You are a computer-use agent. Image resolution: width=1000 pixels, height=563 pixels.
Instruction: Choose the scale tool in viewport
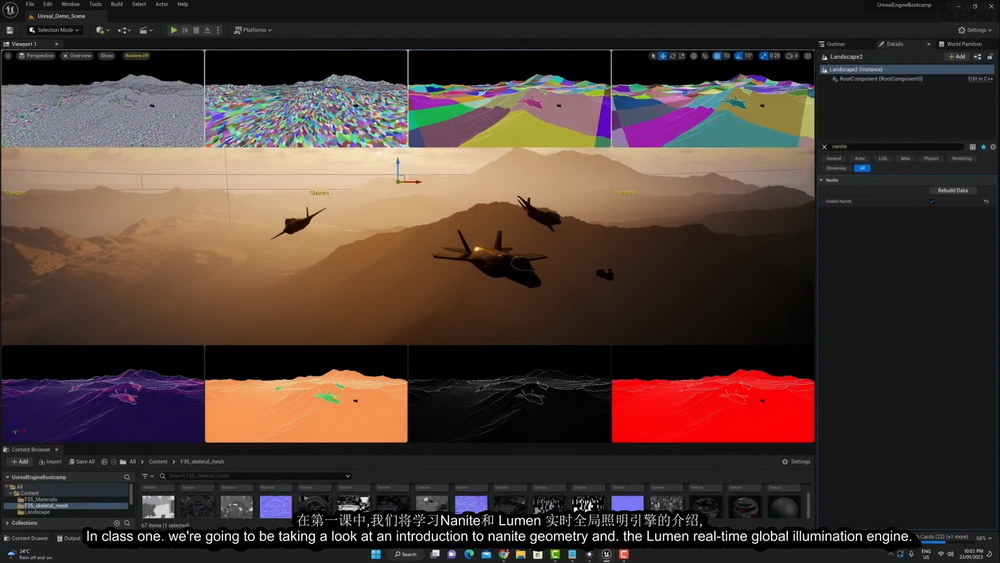[x=682, y=56]
